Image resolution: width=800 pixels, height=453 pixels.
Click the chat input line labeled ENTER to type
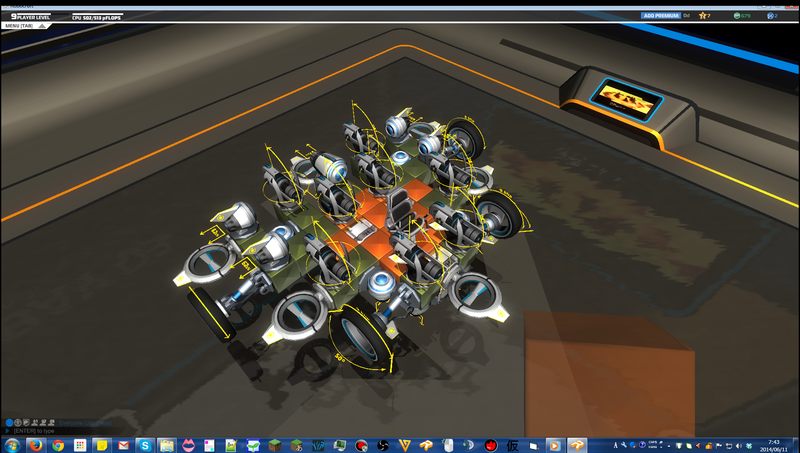[x=34, y=431]
